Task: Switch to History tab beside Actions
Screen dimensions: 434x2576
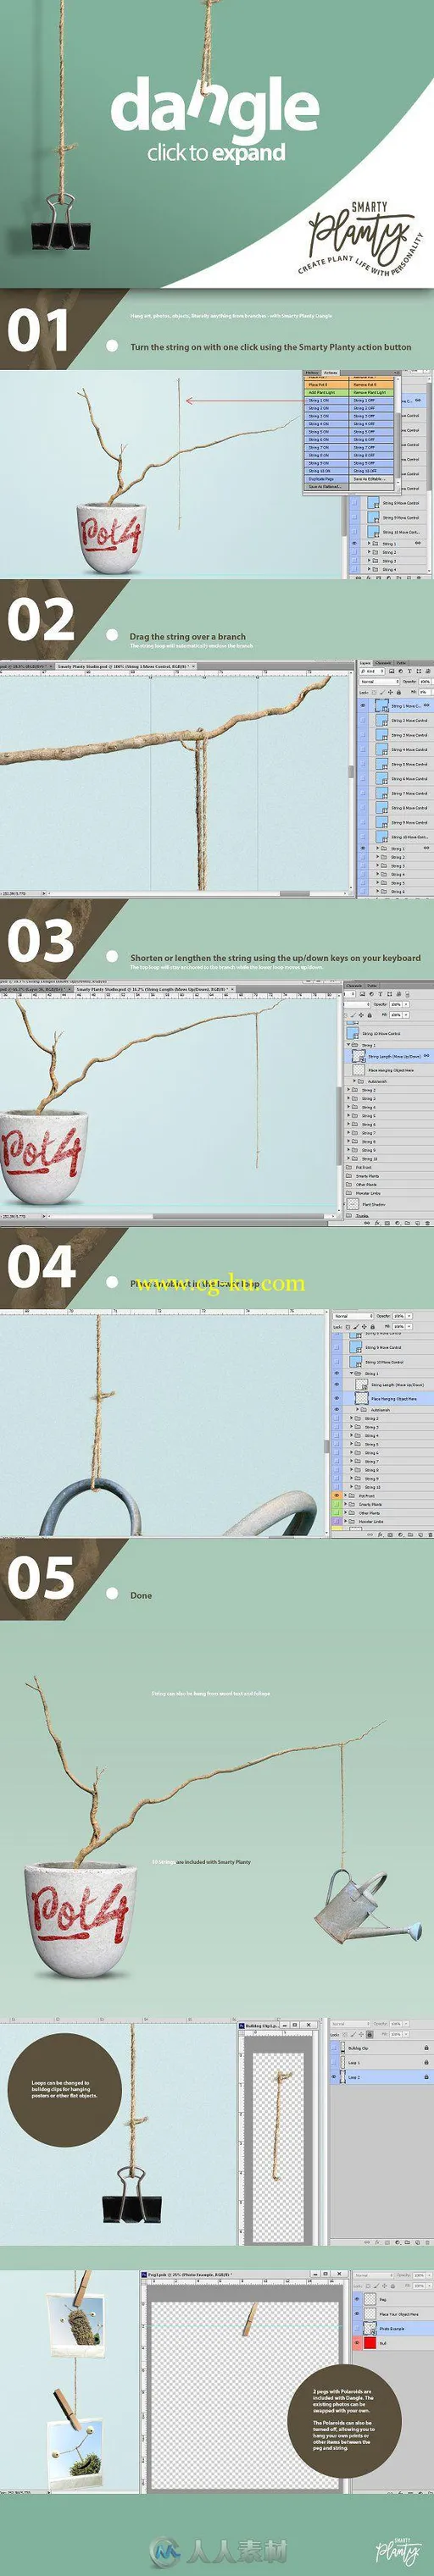Action: point(312,373)
